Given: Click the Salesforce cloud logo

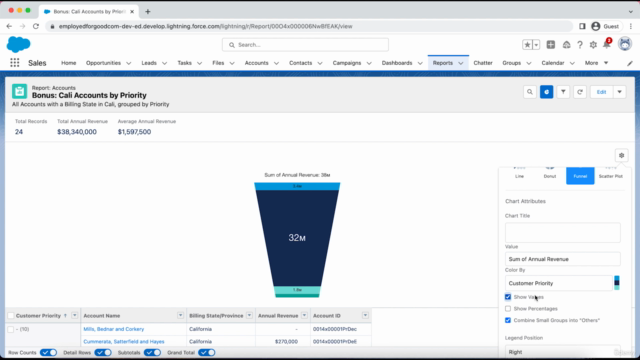Looking at the screenshot, I should coord(18,44).
